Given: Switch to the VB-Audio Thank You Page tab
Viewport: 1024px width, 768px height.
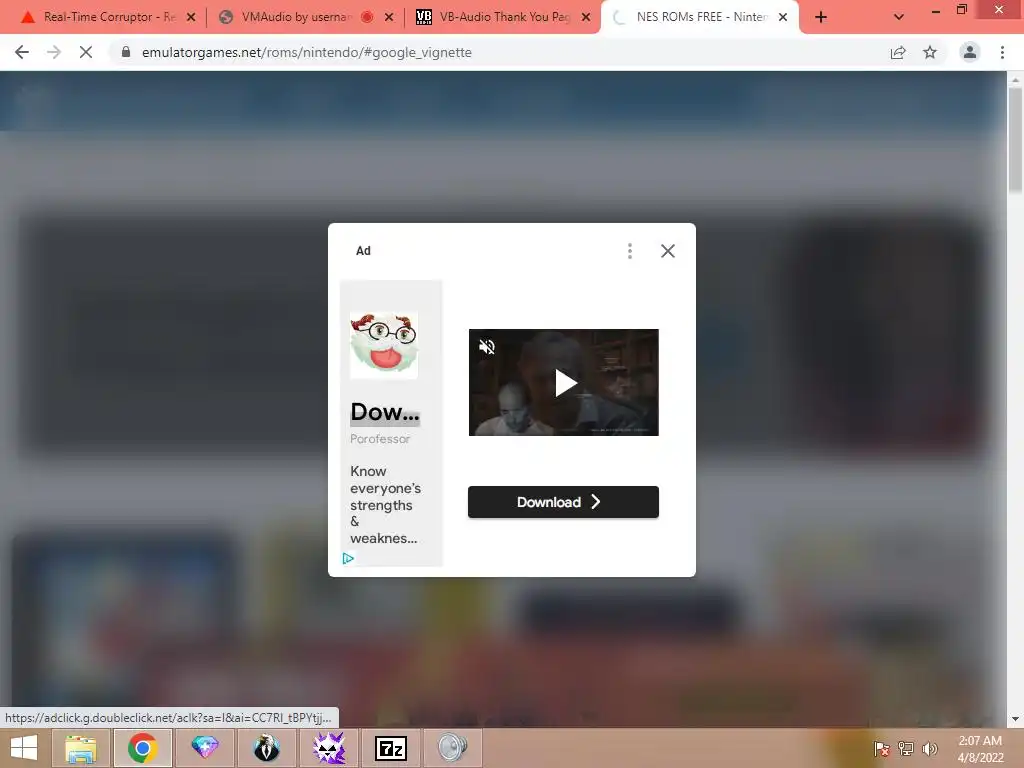Looking at the screenshot, I should point(503,17).
